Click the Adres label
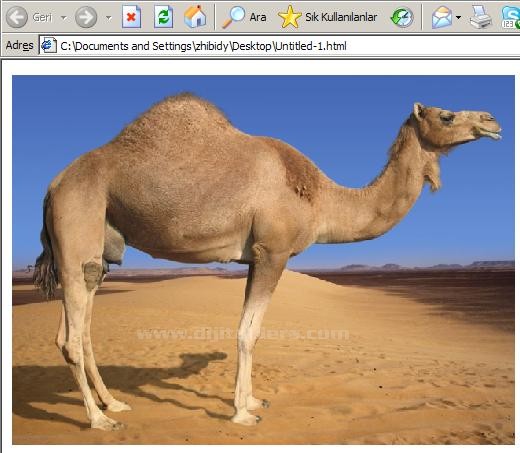This screenshot has width=520, height=453. click(x=20, y=45)
